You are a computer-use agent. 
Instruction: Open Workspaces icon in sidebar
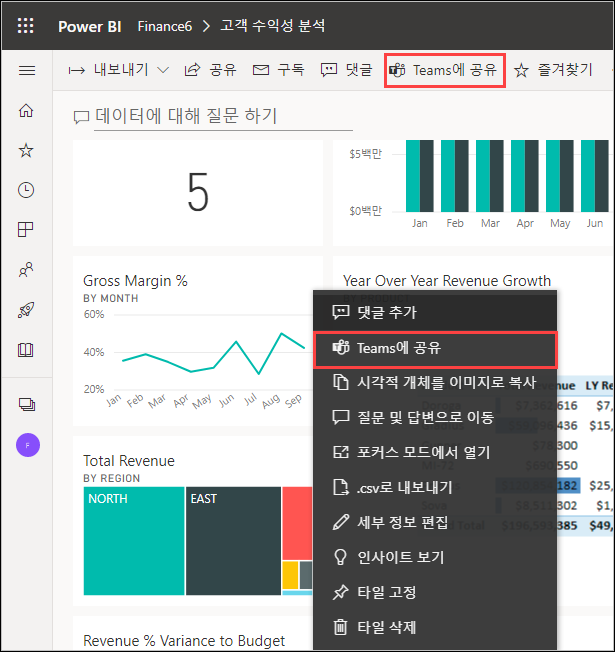27,405
